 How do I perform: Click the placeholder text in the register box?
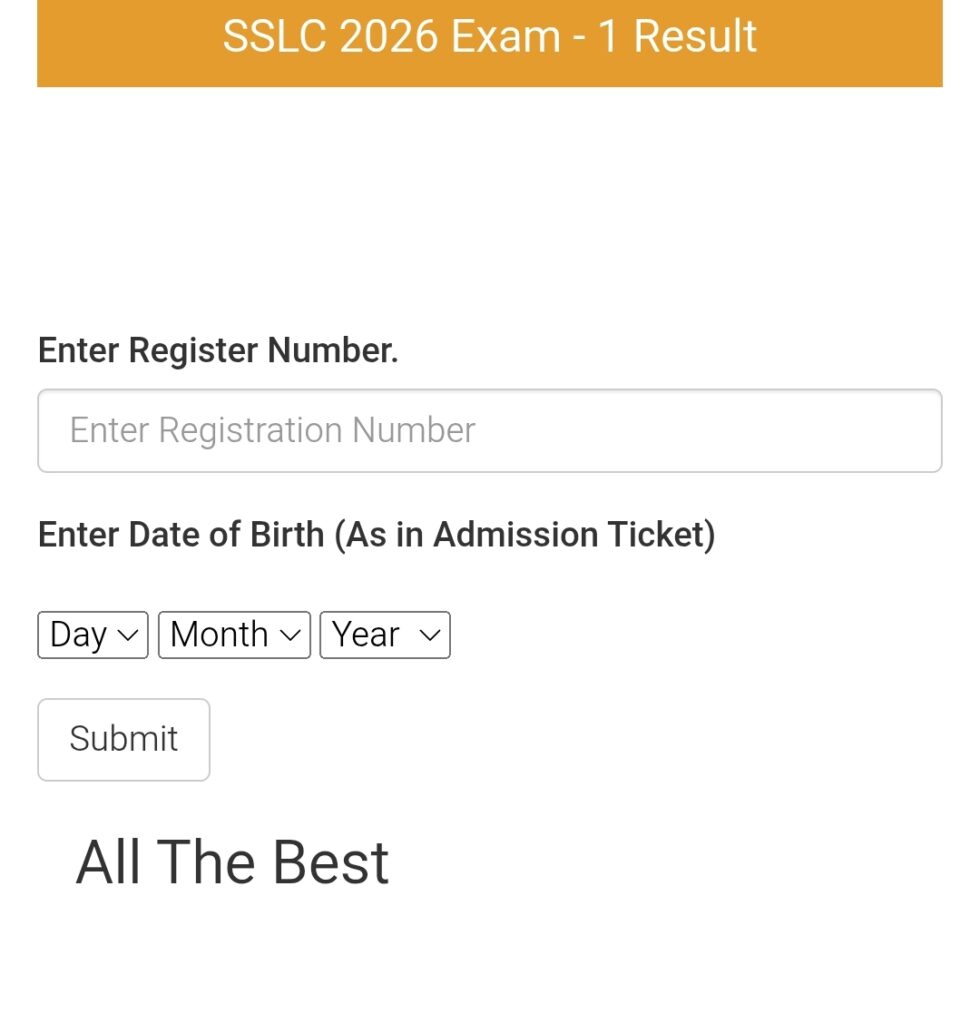[272, 431]
